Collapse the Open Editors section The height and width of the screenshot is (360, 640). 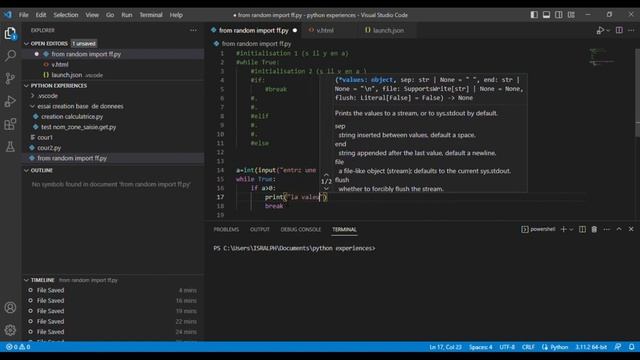[27, 43]
